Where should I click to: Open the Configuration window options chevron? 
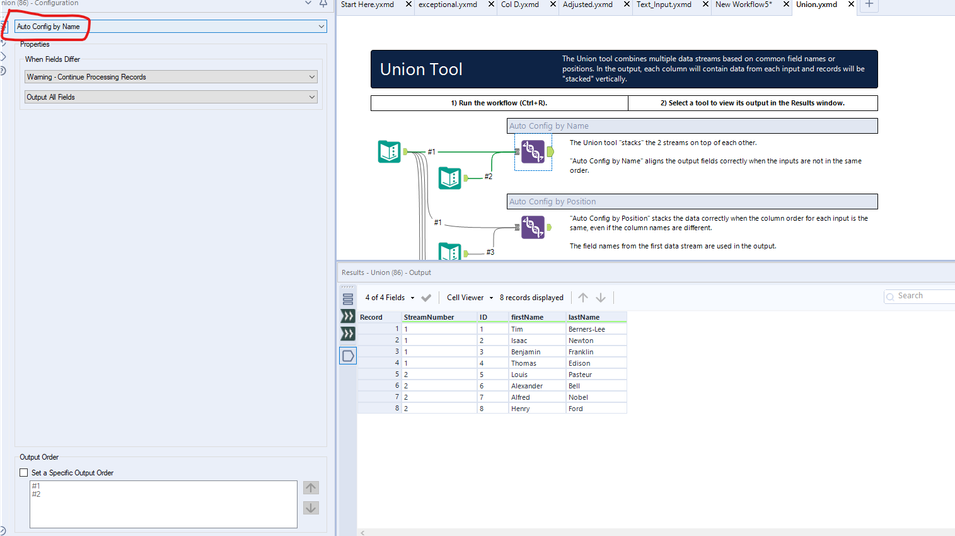308,3
